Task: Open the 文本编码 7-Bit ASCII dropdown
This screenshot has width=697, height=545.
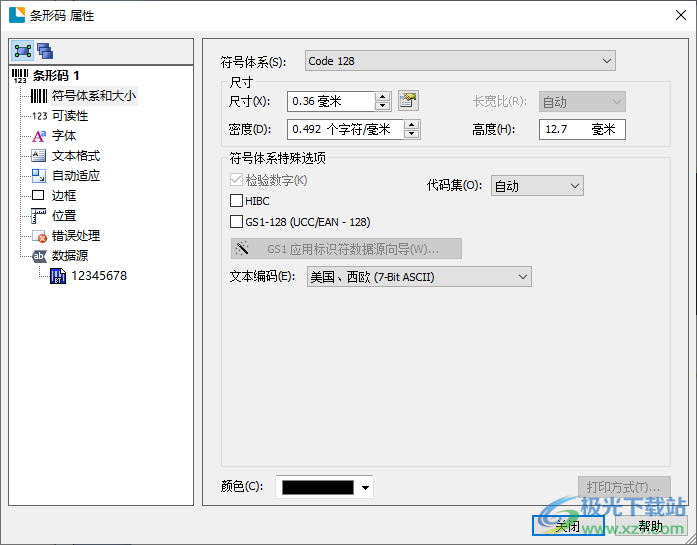Action: click(419, 277)
